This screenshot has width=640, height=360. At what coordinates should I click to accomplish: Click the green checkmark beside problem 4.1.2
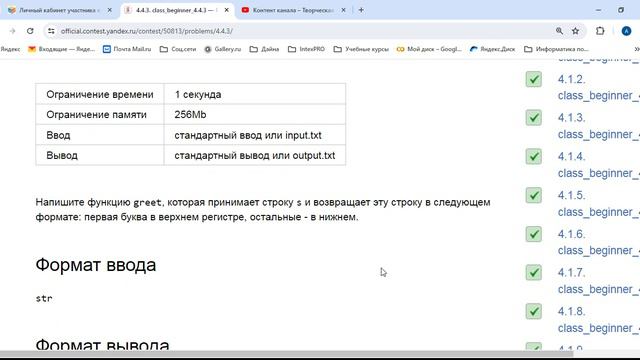pyautogui.click(x=533, y=79)
